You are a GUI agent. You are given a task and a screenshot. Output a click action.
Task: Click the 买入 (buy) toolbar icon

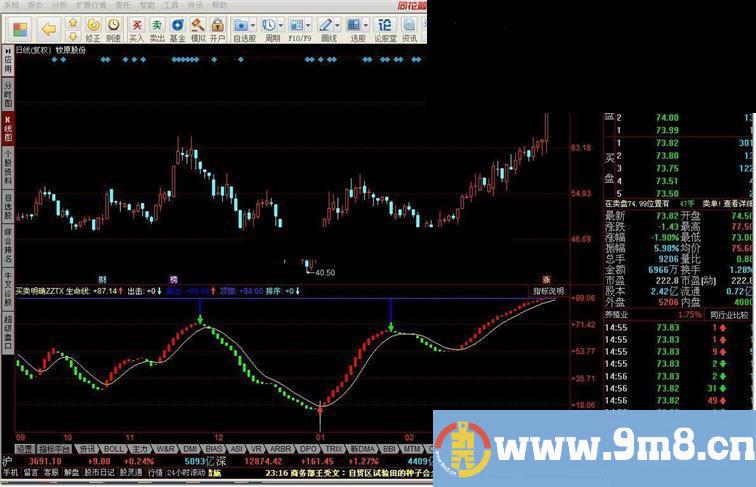136,27
